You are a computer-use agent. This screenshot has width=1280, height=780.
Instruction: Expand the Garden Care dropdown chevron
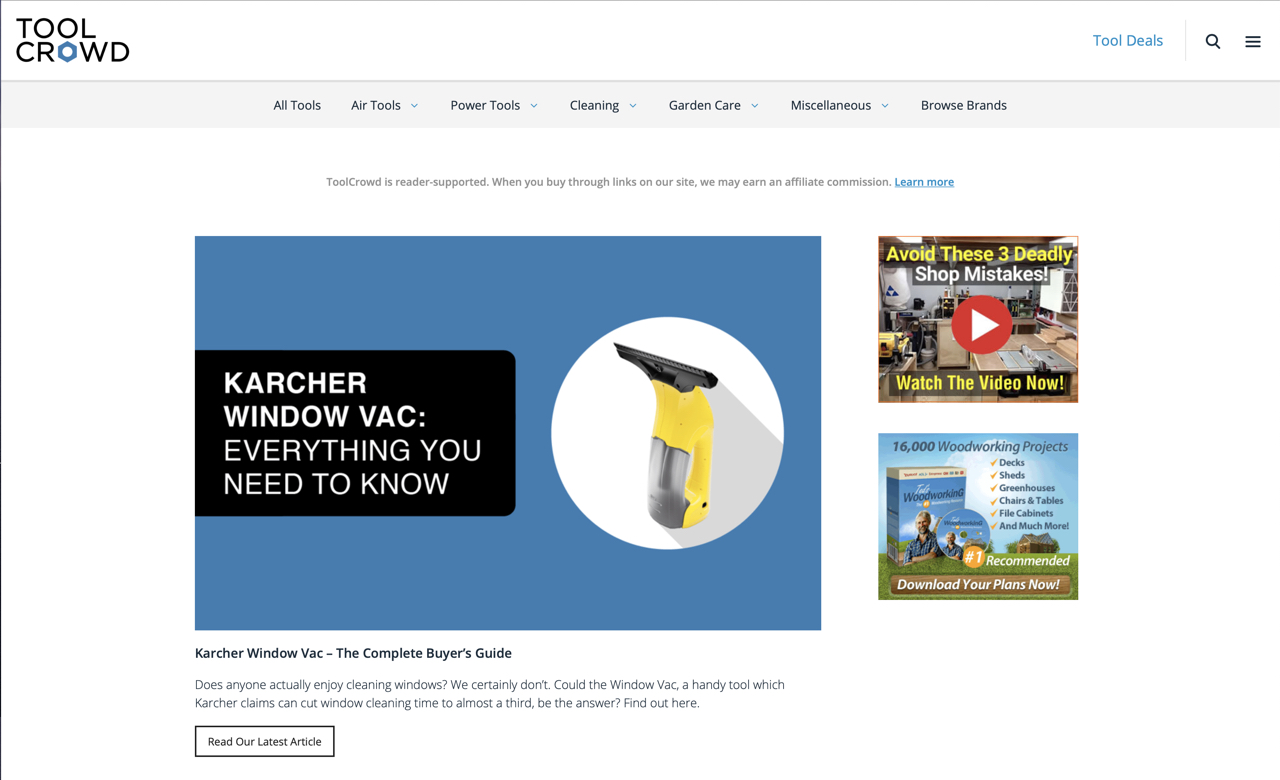[755, 106]
